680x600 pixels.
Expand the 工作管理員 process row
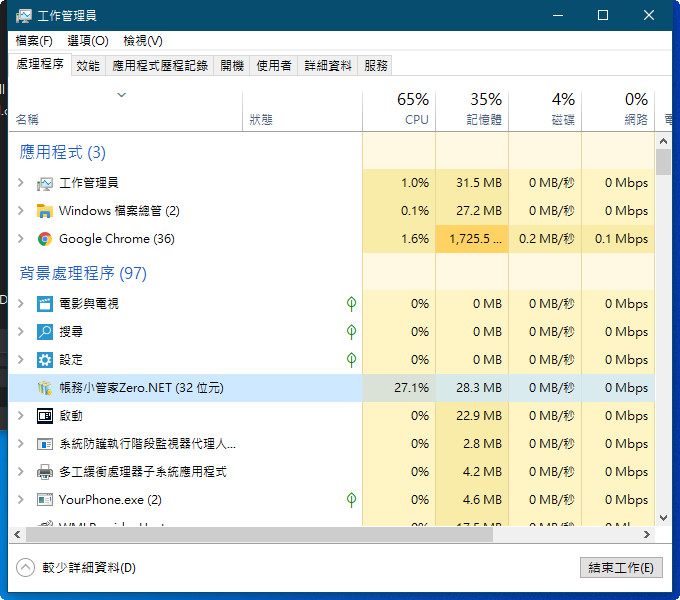pos(20,183)
